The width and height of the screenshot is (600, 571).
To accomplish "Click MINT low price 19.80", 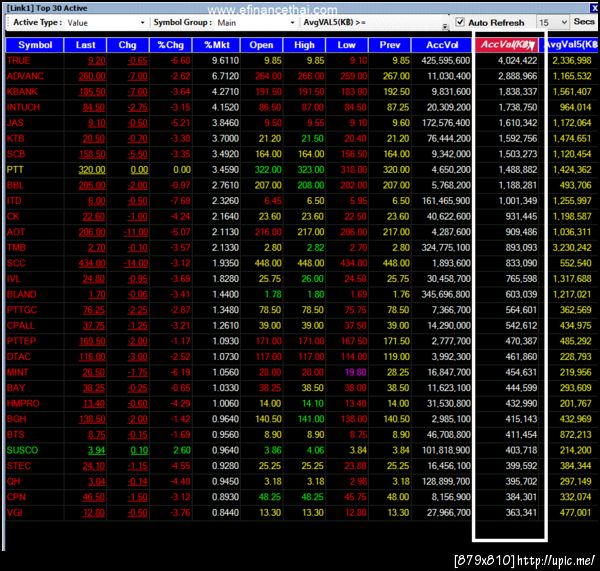I will 355,372.
